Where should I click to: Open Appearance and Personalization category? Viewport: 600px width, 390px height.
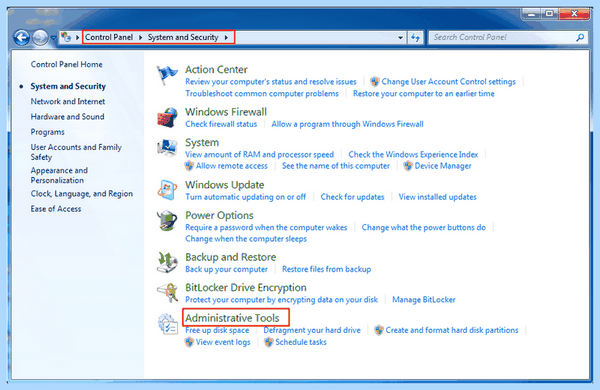coord(59,175)
